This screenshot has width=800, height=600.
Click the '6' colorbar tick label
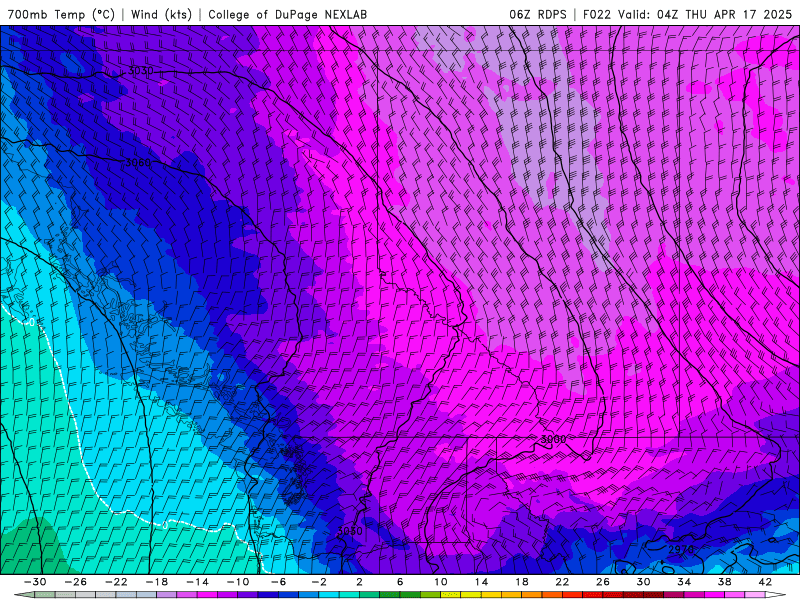point(400,582)
